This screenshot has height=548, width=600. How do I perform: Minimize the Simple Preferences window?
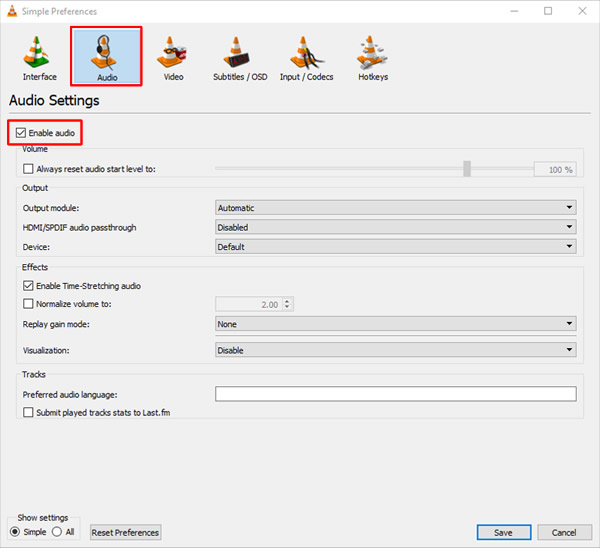pos(514,11)
